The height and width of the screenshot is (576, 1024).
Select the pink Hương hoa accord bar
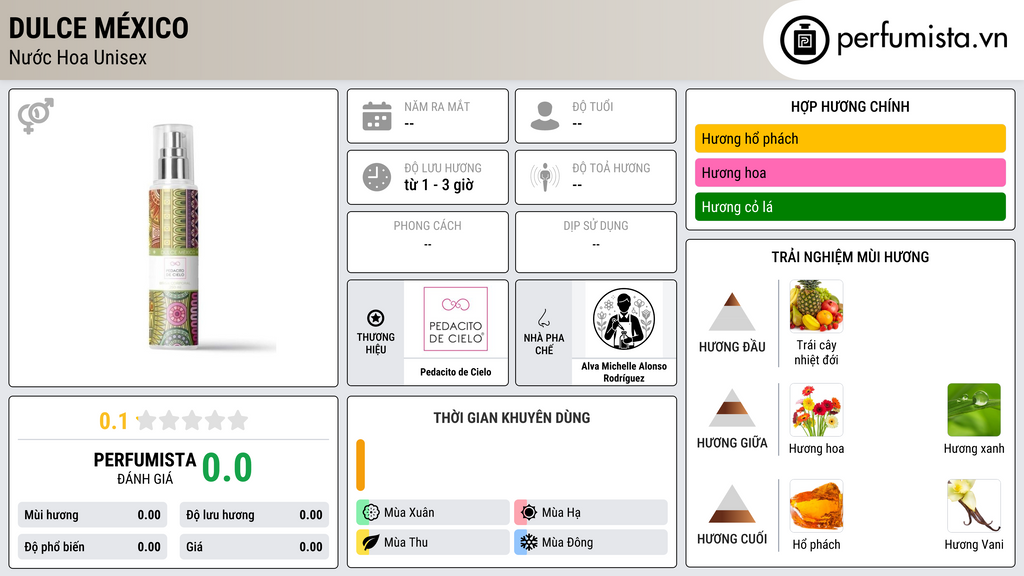coord(850,172)
